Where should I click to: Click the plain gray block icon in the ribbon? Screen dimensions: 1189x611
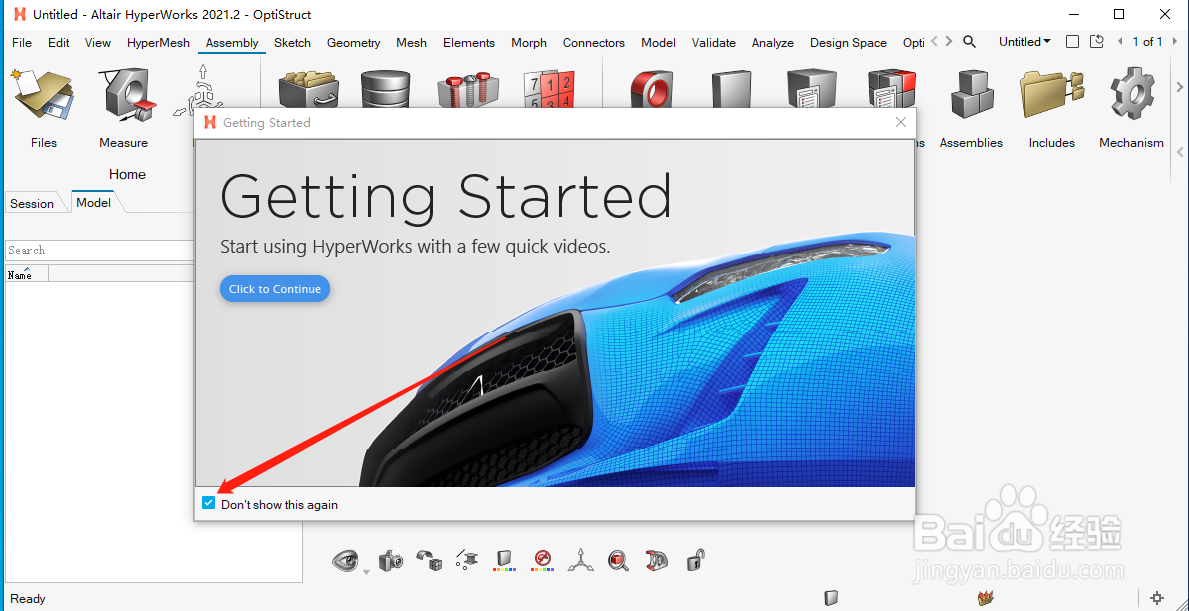[731, 89]
